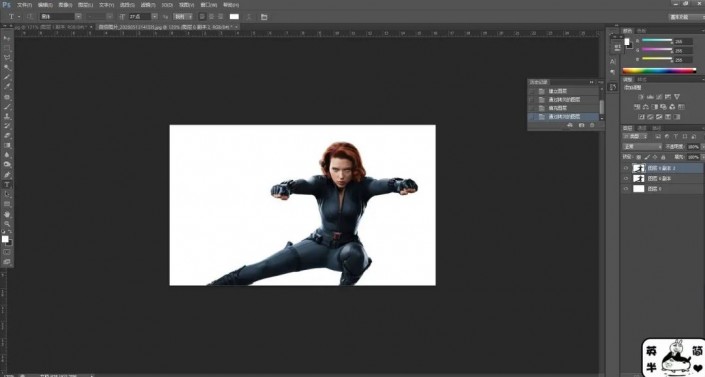Toggle visibility of bottom layer 图层 0
Viewport: 705px width, 377px height.
tap(625, 189)
